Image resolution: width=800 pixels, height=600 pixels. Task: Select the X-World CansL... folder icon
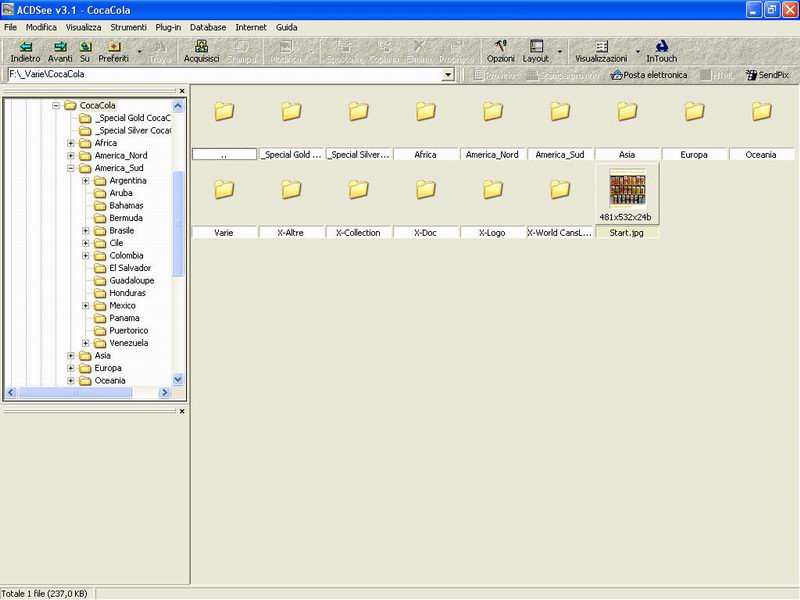(x=560, y=189)
